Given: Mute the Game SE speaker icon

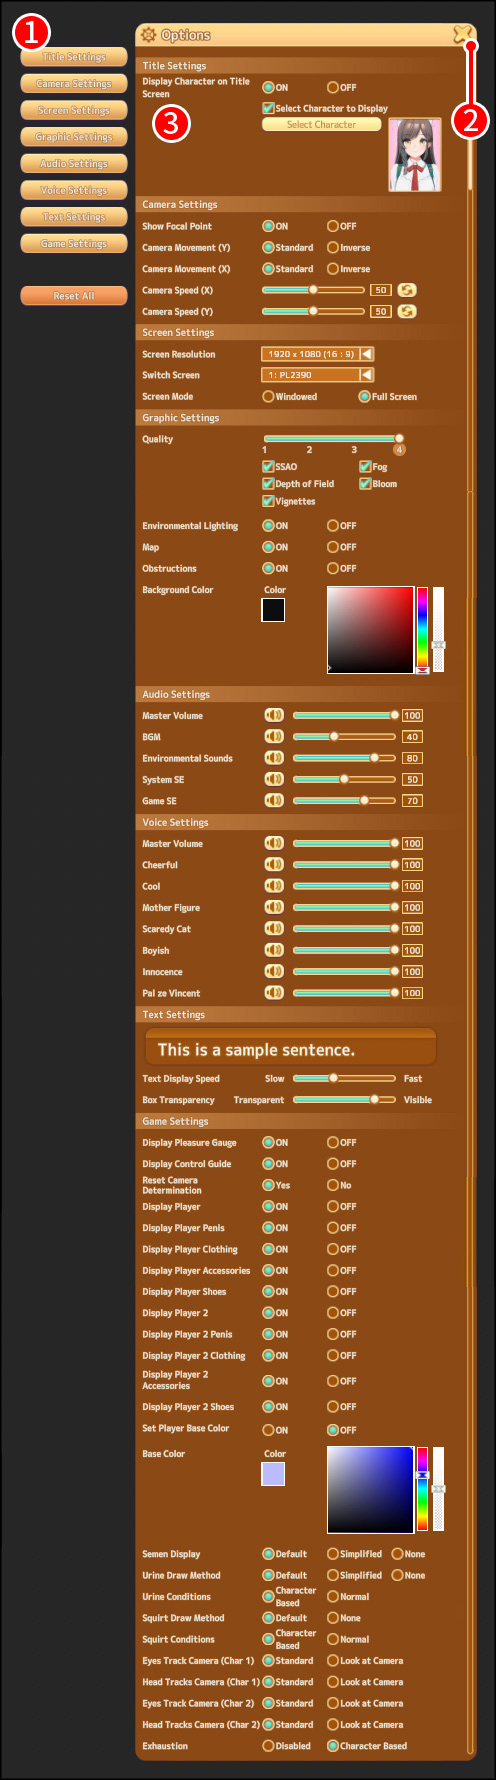Looking at the screenshot, I should point(273,801).
